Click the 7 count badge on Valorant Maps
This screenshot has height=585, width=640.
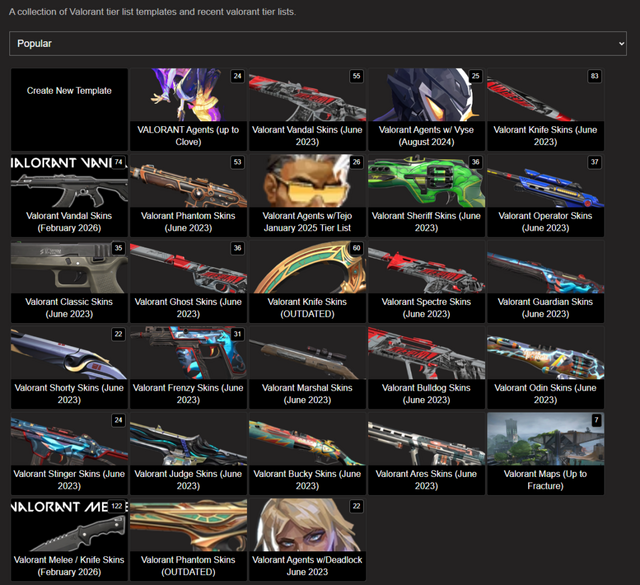[596, 420]
